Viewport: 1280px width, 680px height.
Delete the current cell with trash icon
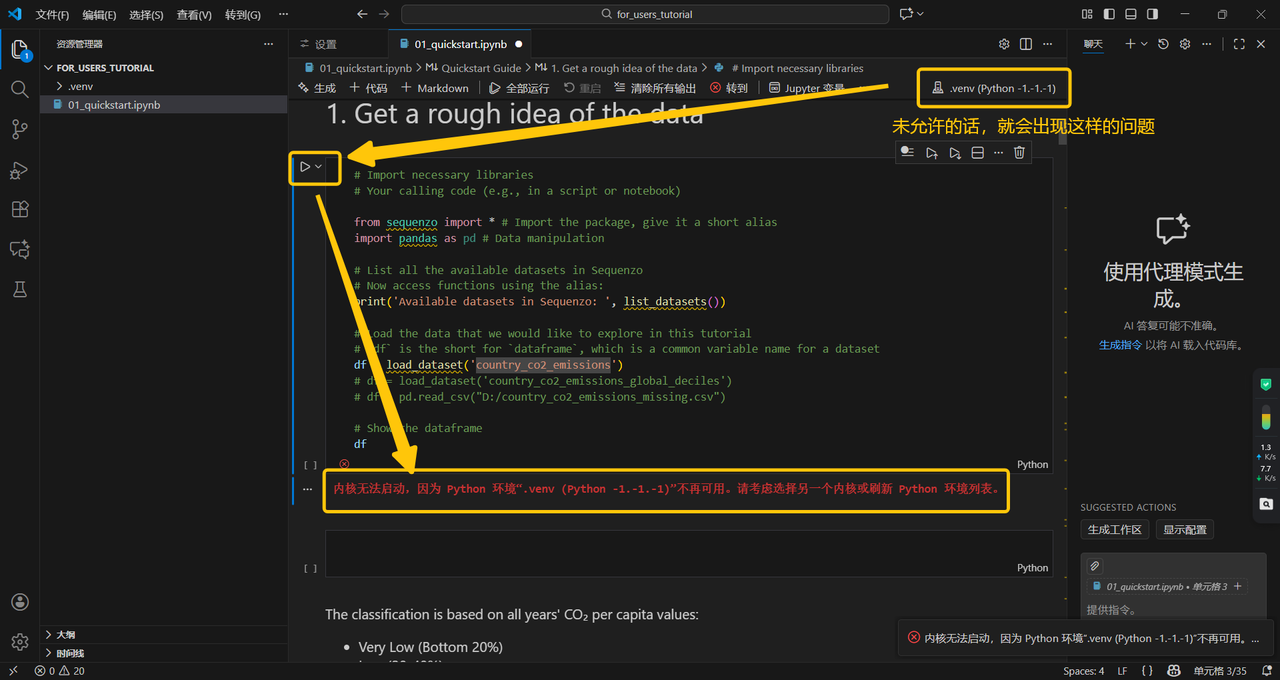pyautogui.click(x=1019, y=152)
